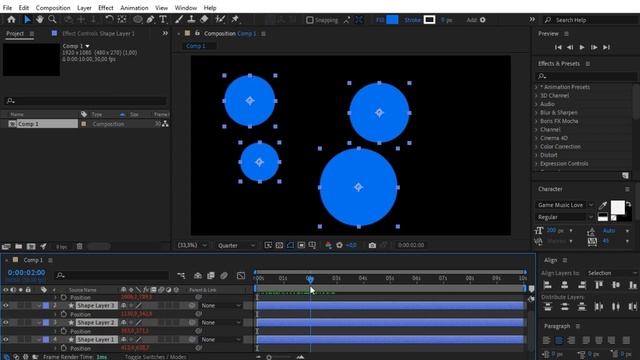Open Shape Layer 3 parent None dropdown
640x360 pixels.
[220, 306]
